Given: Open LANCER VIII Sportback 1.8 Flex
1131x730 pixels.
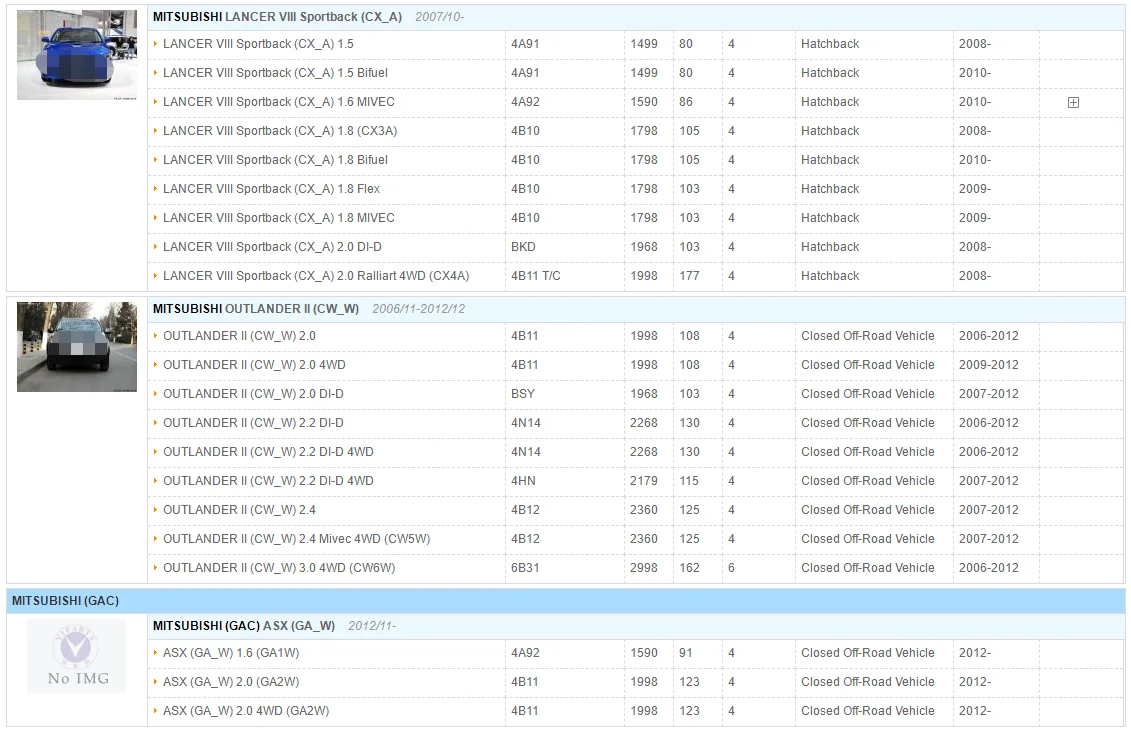Looking at the screenshot, I should (x=271, y=188).
